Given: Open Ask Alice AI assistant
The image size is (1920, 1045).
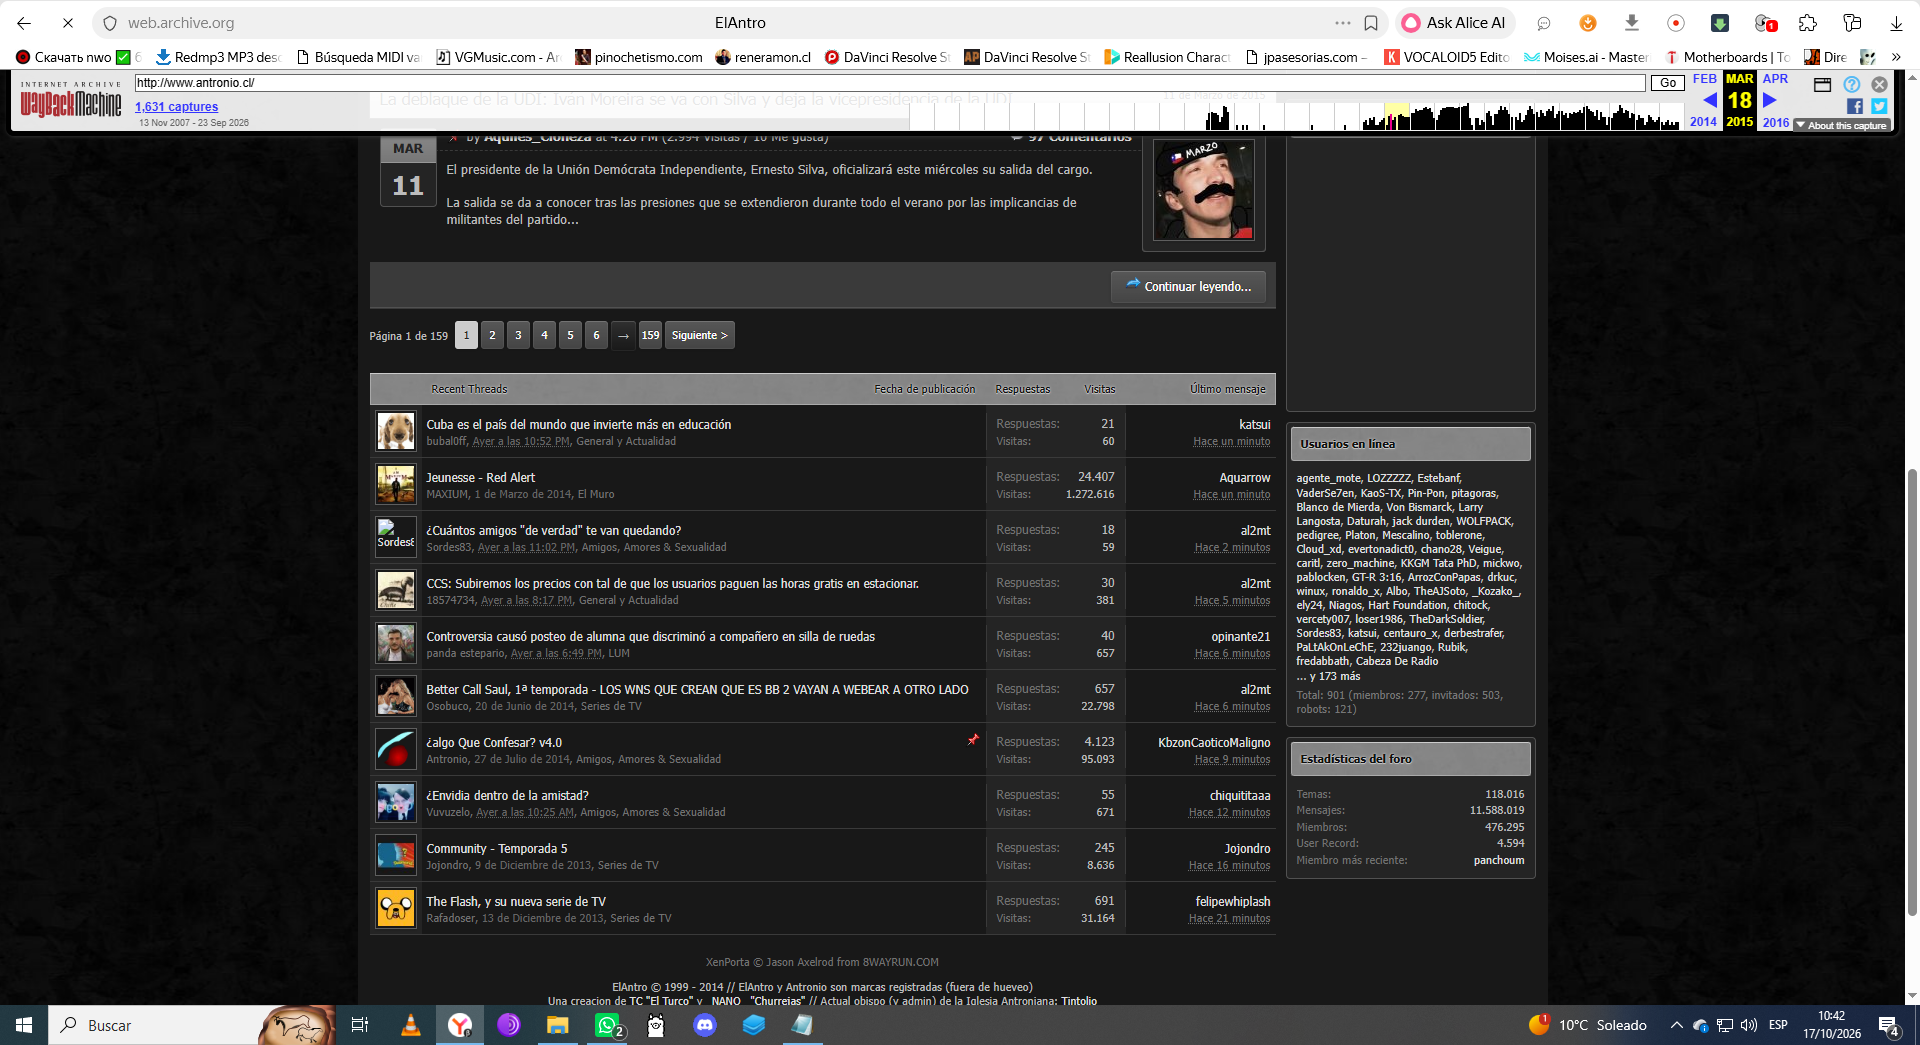Looking at the screenshot, I should (x=1455, y=23).
